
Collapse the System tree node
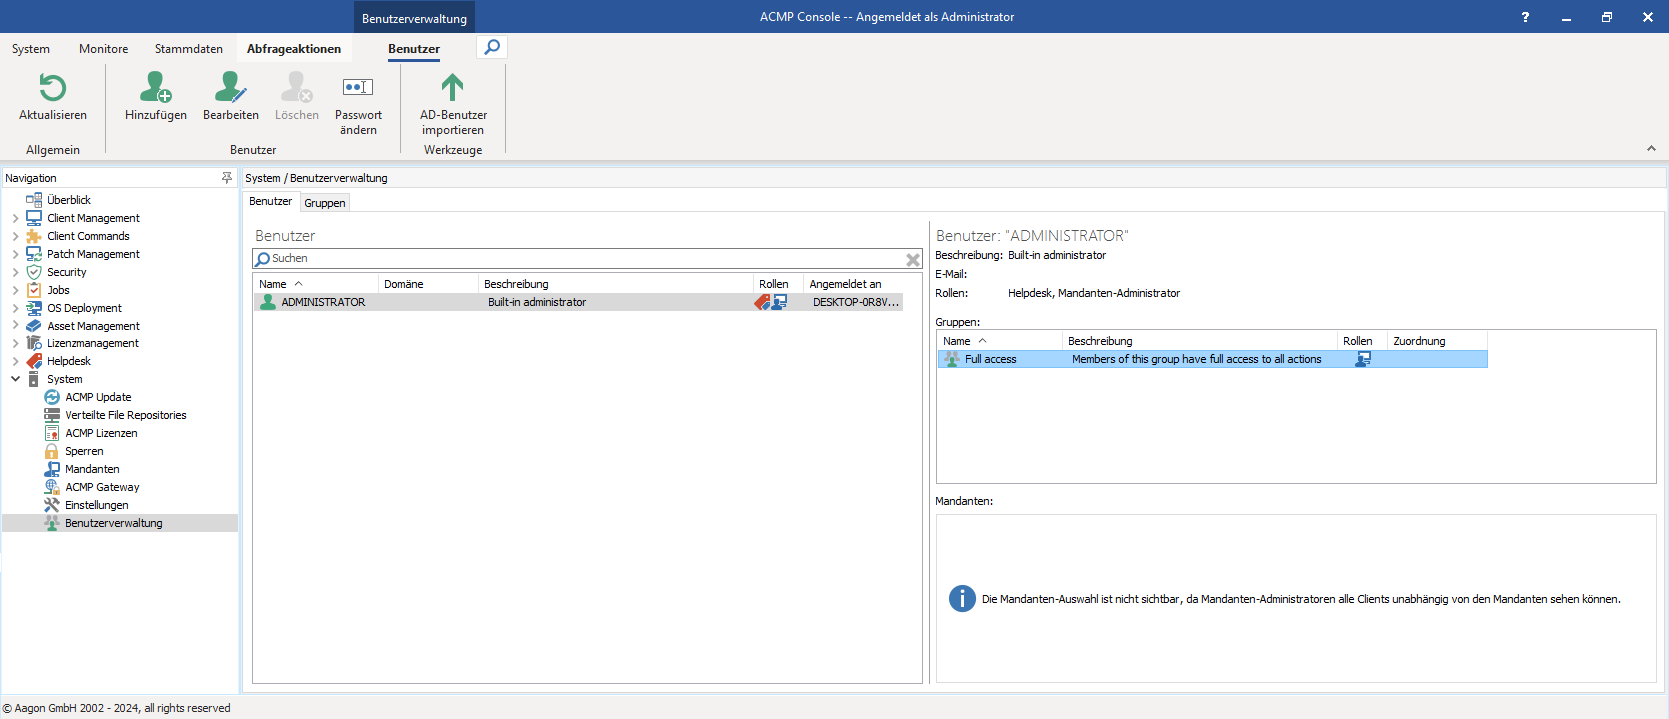pos(15,379)
